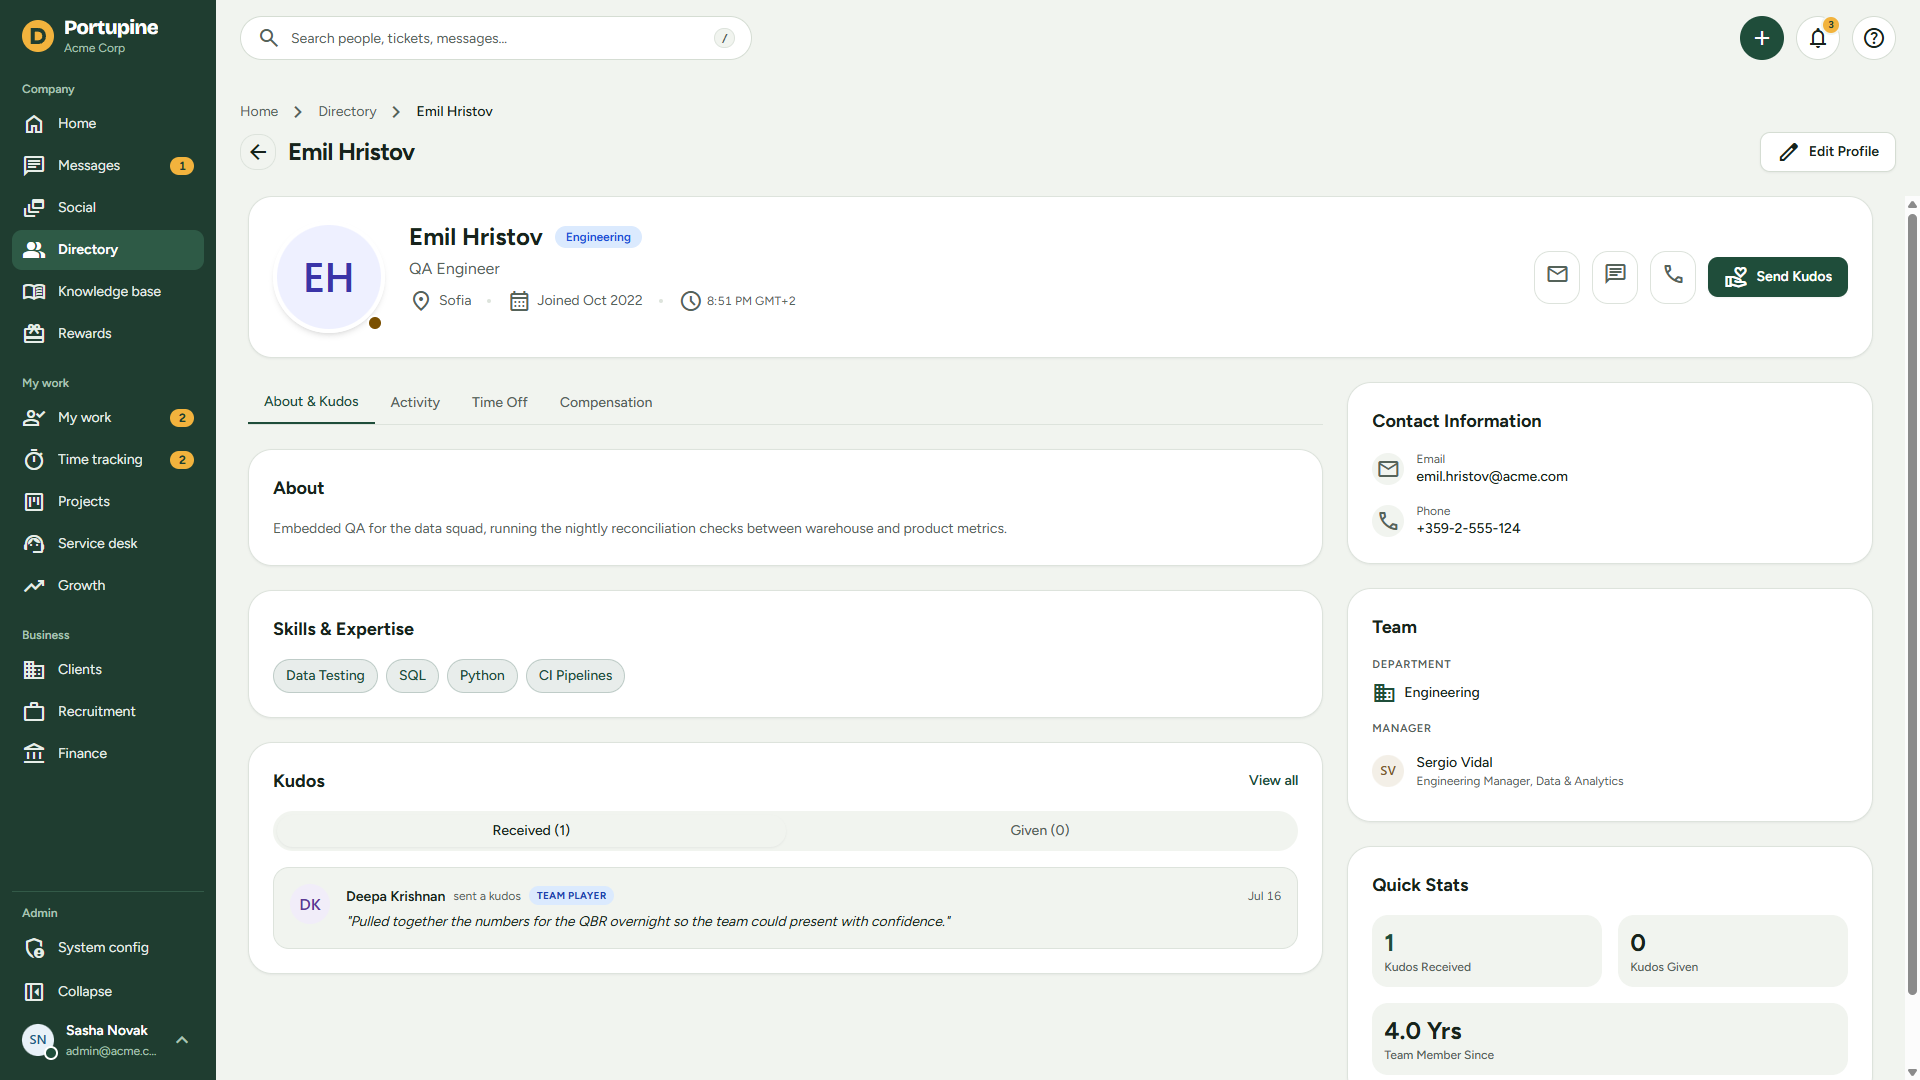
Task: Expand Sasha Novak account menu
Action: point(108,1040)
